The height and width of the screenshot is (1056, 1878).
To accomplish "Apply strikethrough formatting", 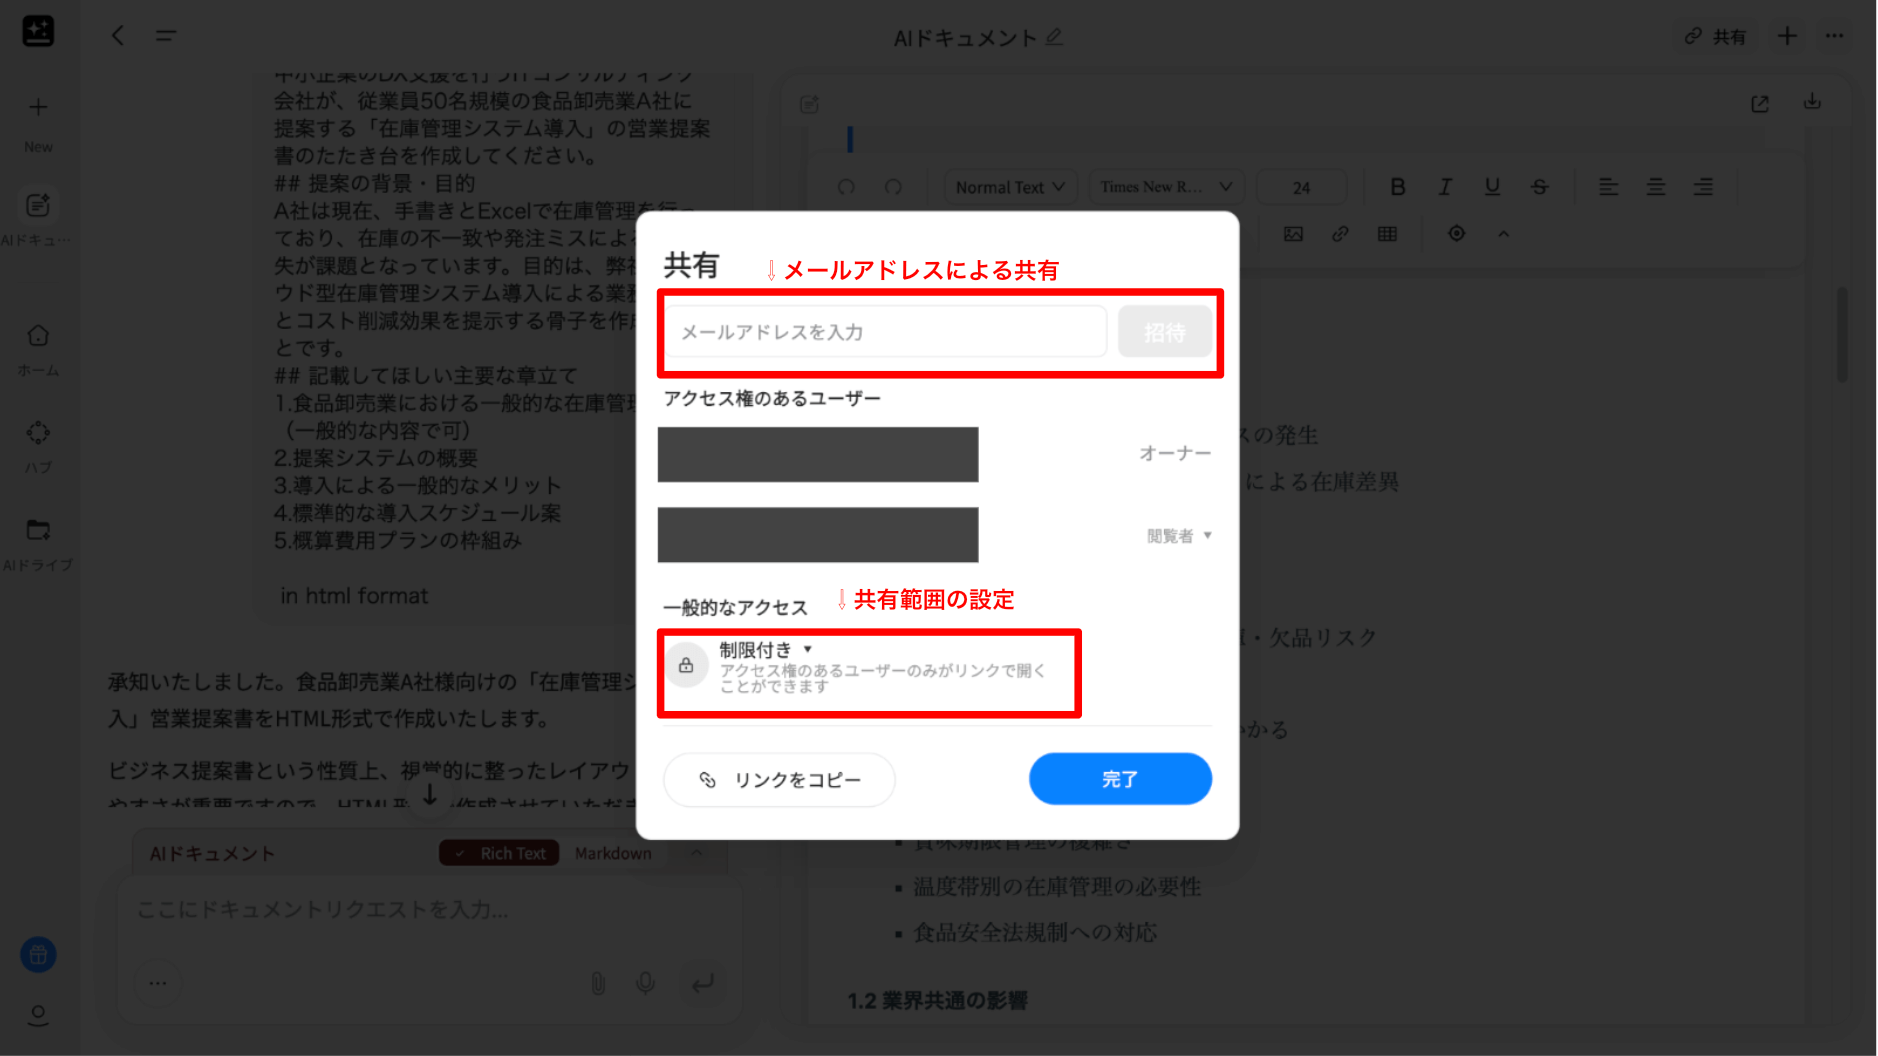I will pyautogui.click(x=1540, y=187).
